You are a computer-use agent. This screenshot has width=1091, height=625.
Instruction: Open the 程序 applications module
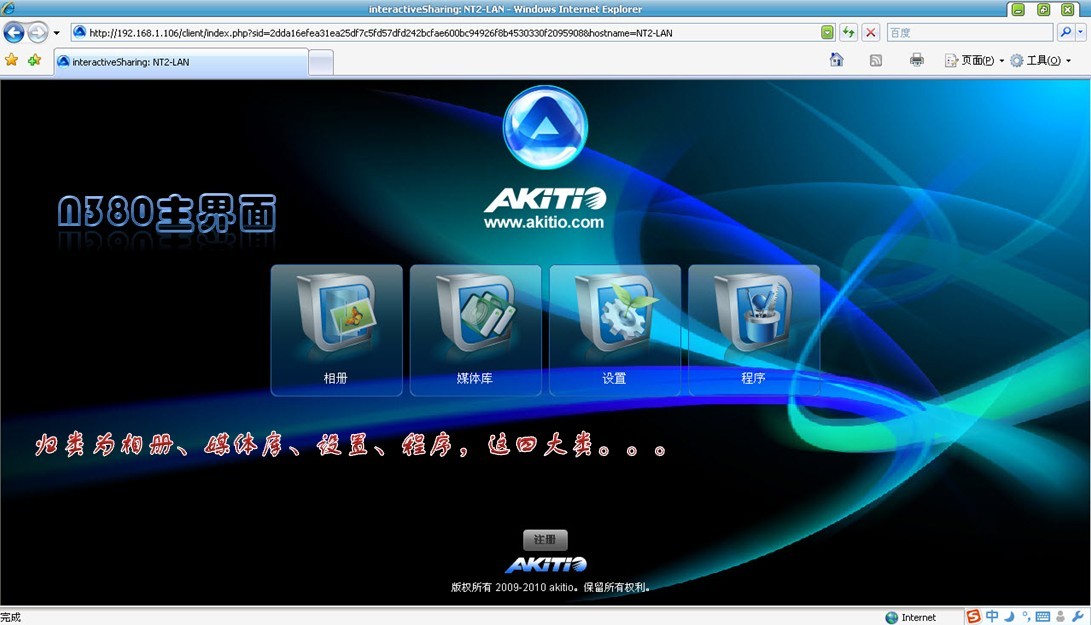(754, 330)
